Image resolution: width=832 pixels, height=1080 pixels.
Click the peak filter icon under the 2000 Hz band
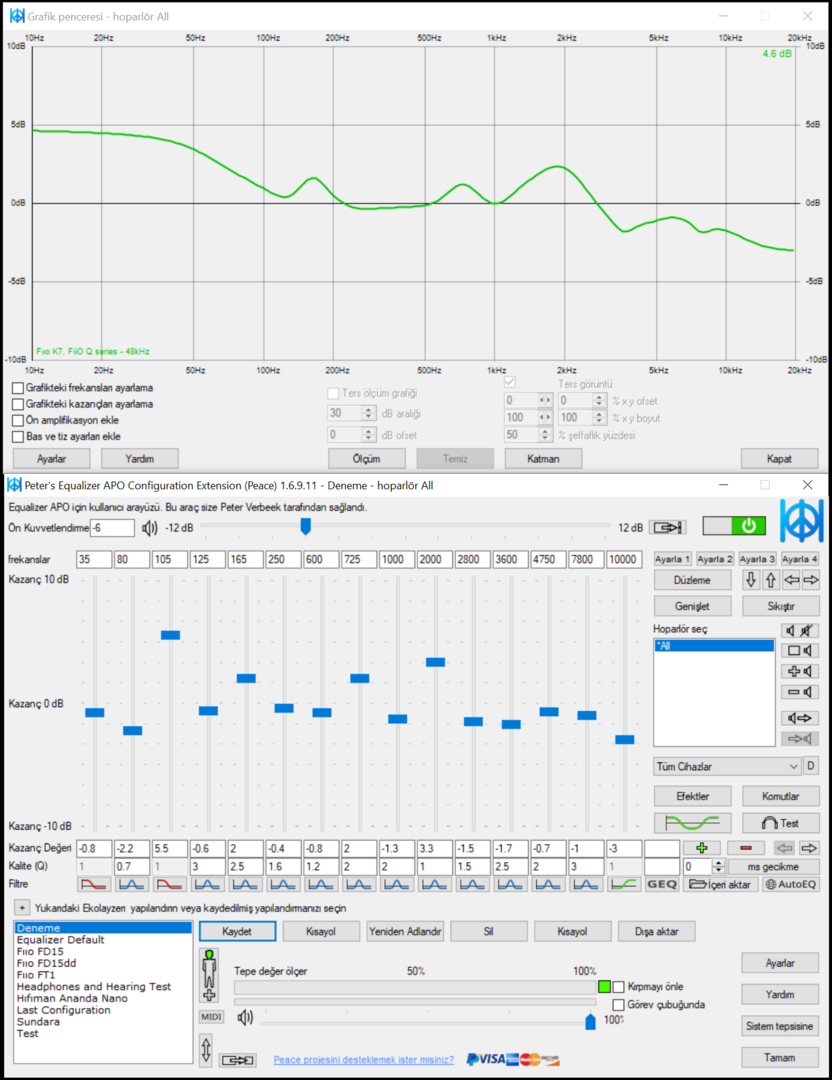coord(435,884)
